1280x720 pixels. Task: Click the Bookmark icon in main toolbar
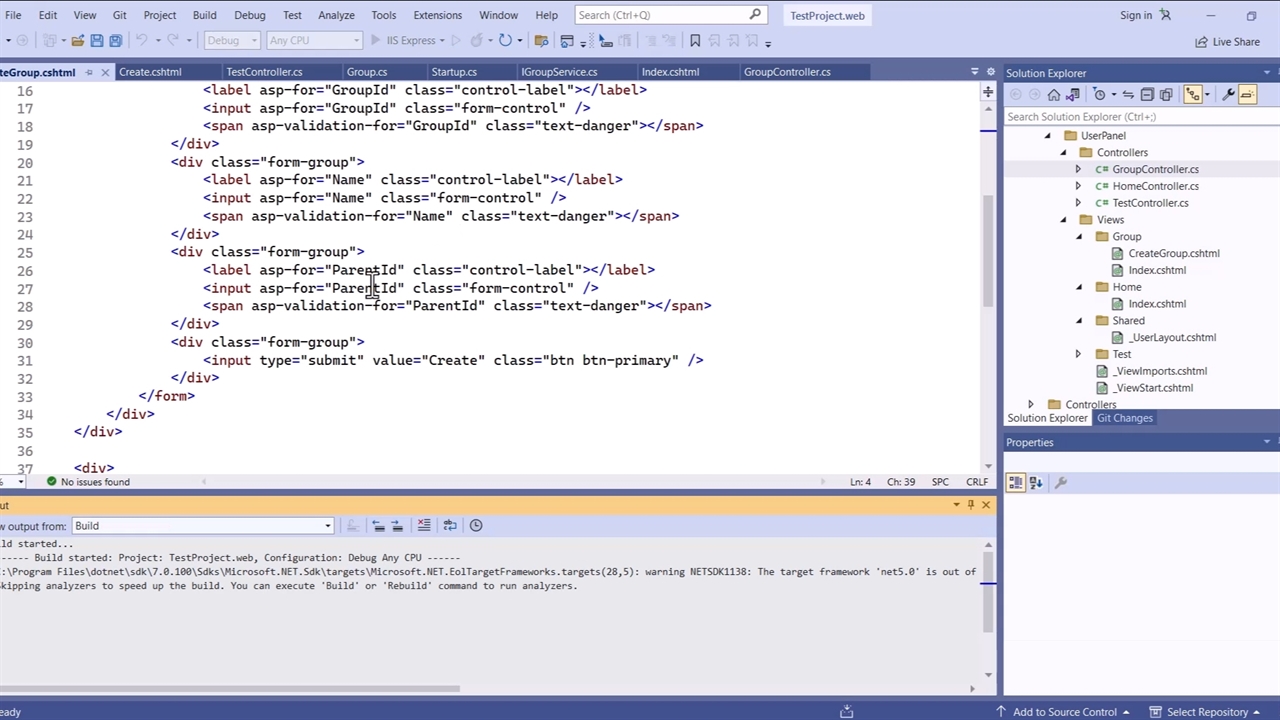695,41
